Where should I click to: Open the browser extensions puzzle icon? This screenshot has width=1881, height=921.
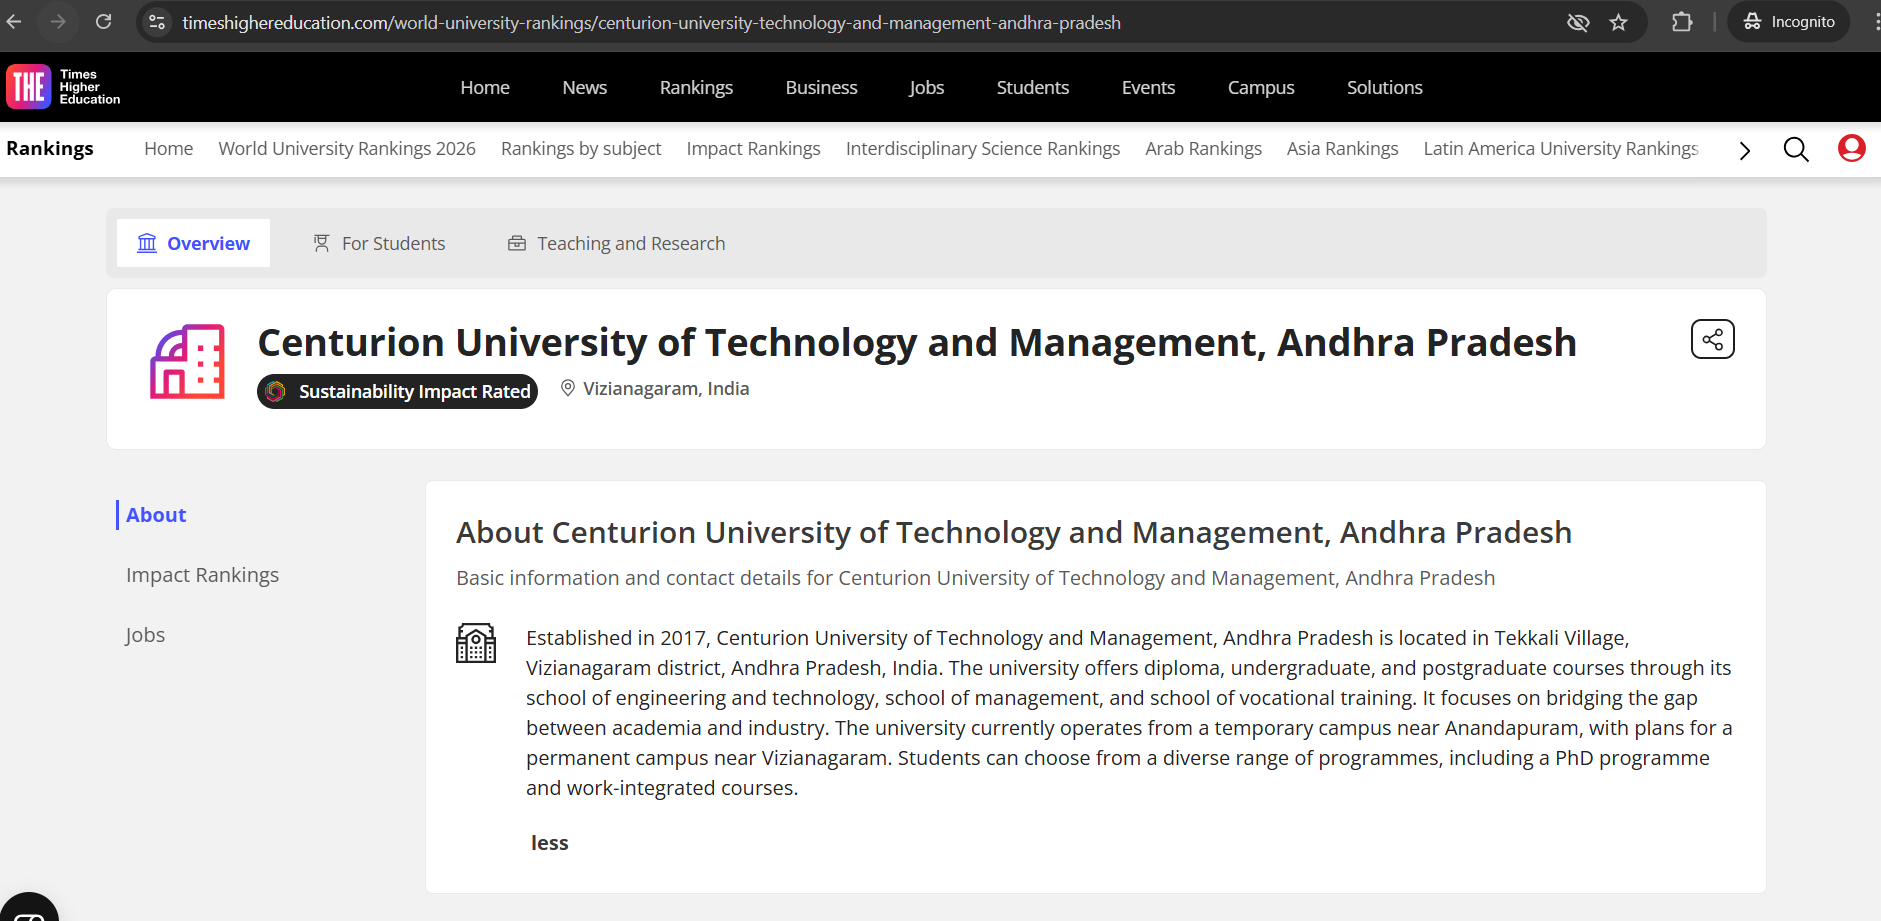coord(1682,22)
